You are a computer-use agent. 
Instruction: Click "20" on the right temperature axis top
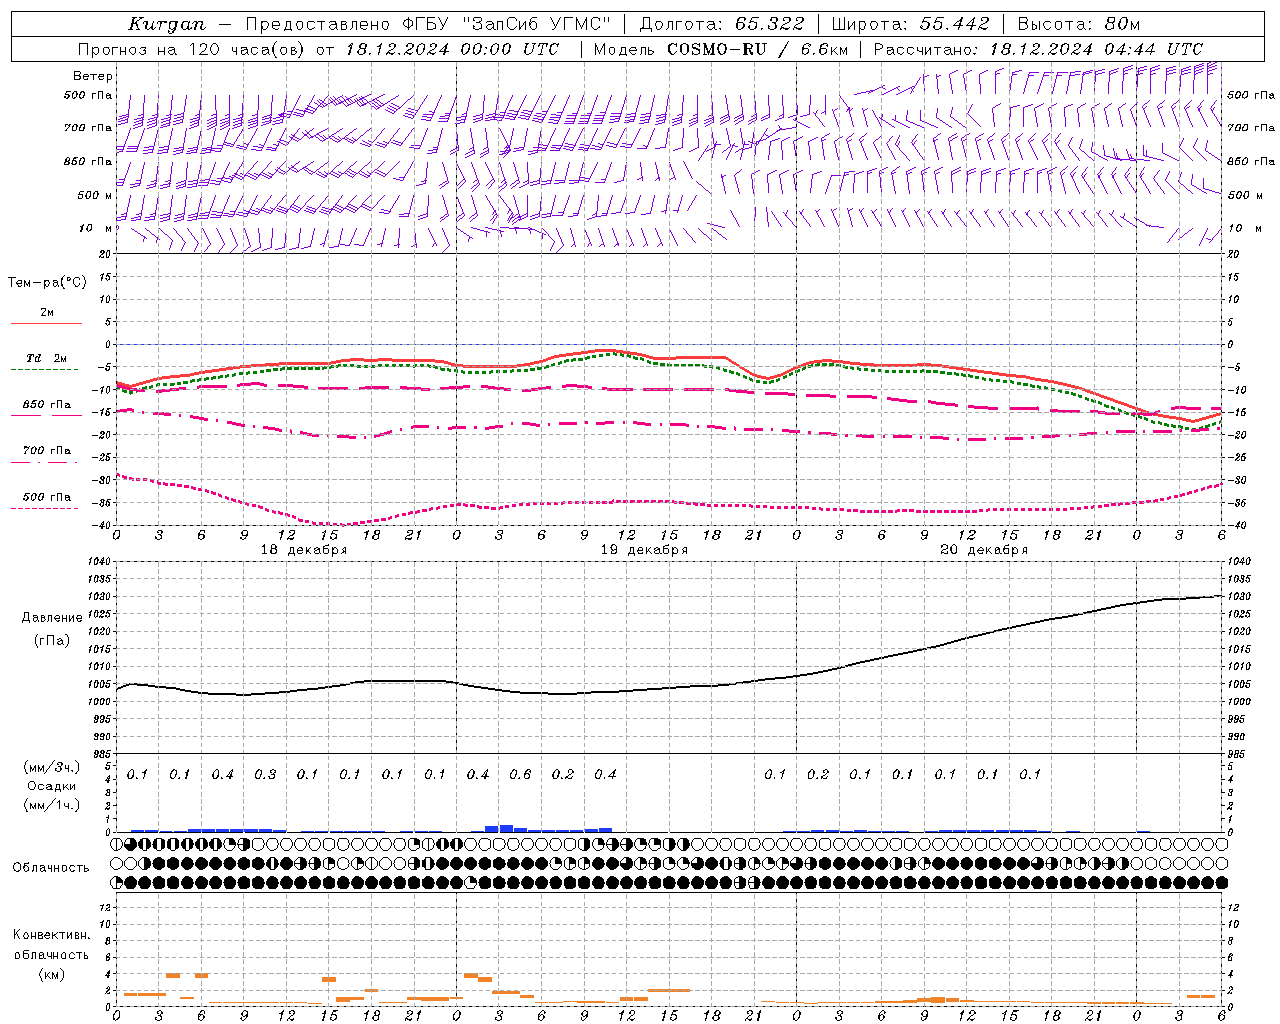[1233, 254]
